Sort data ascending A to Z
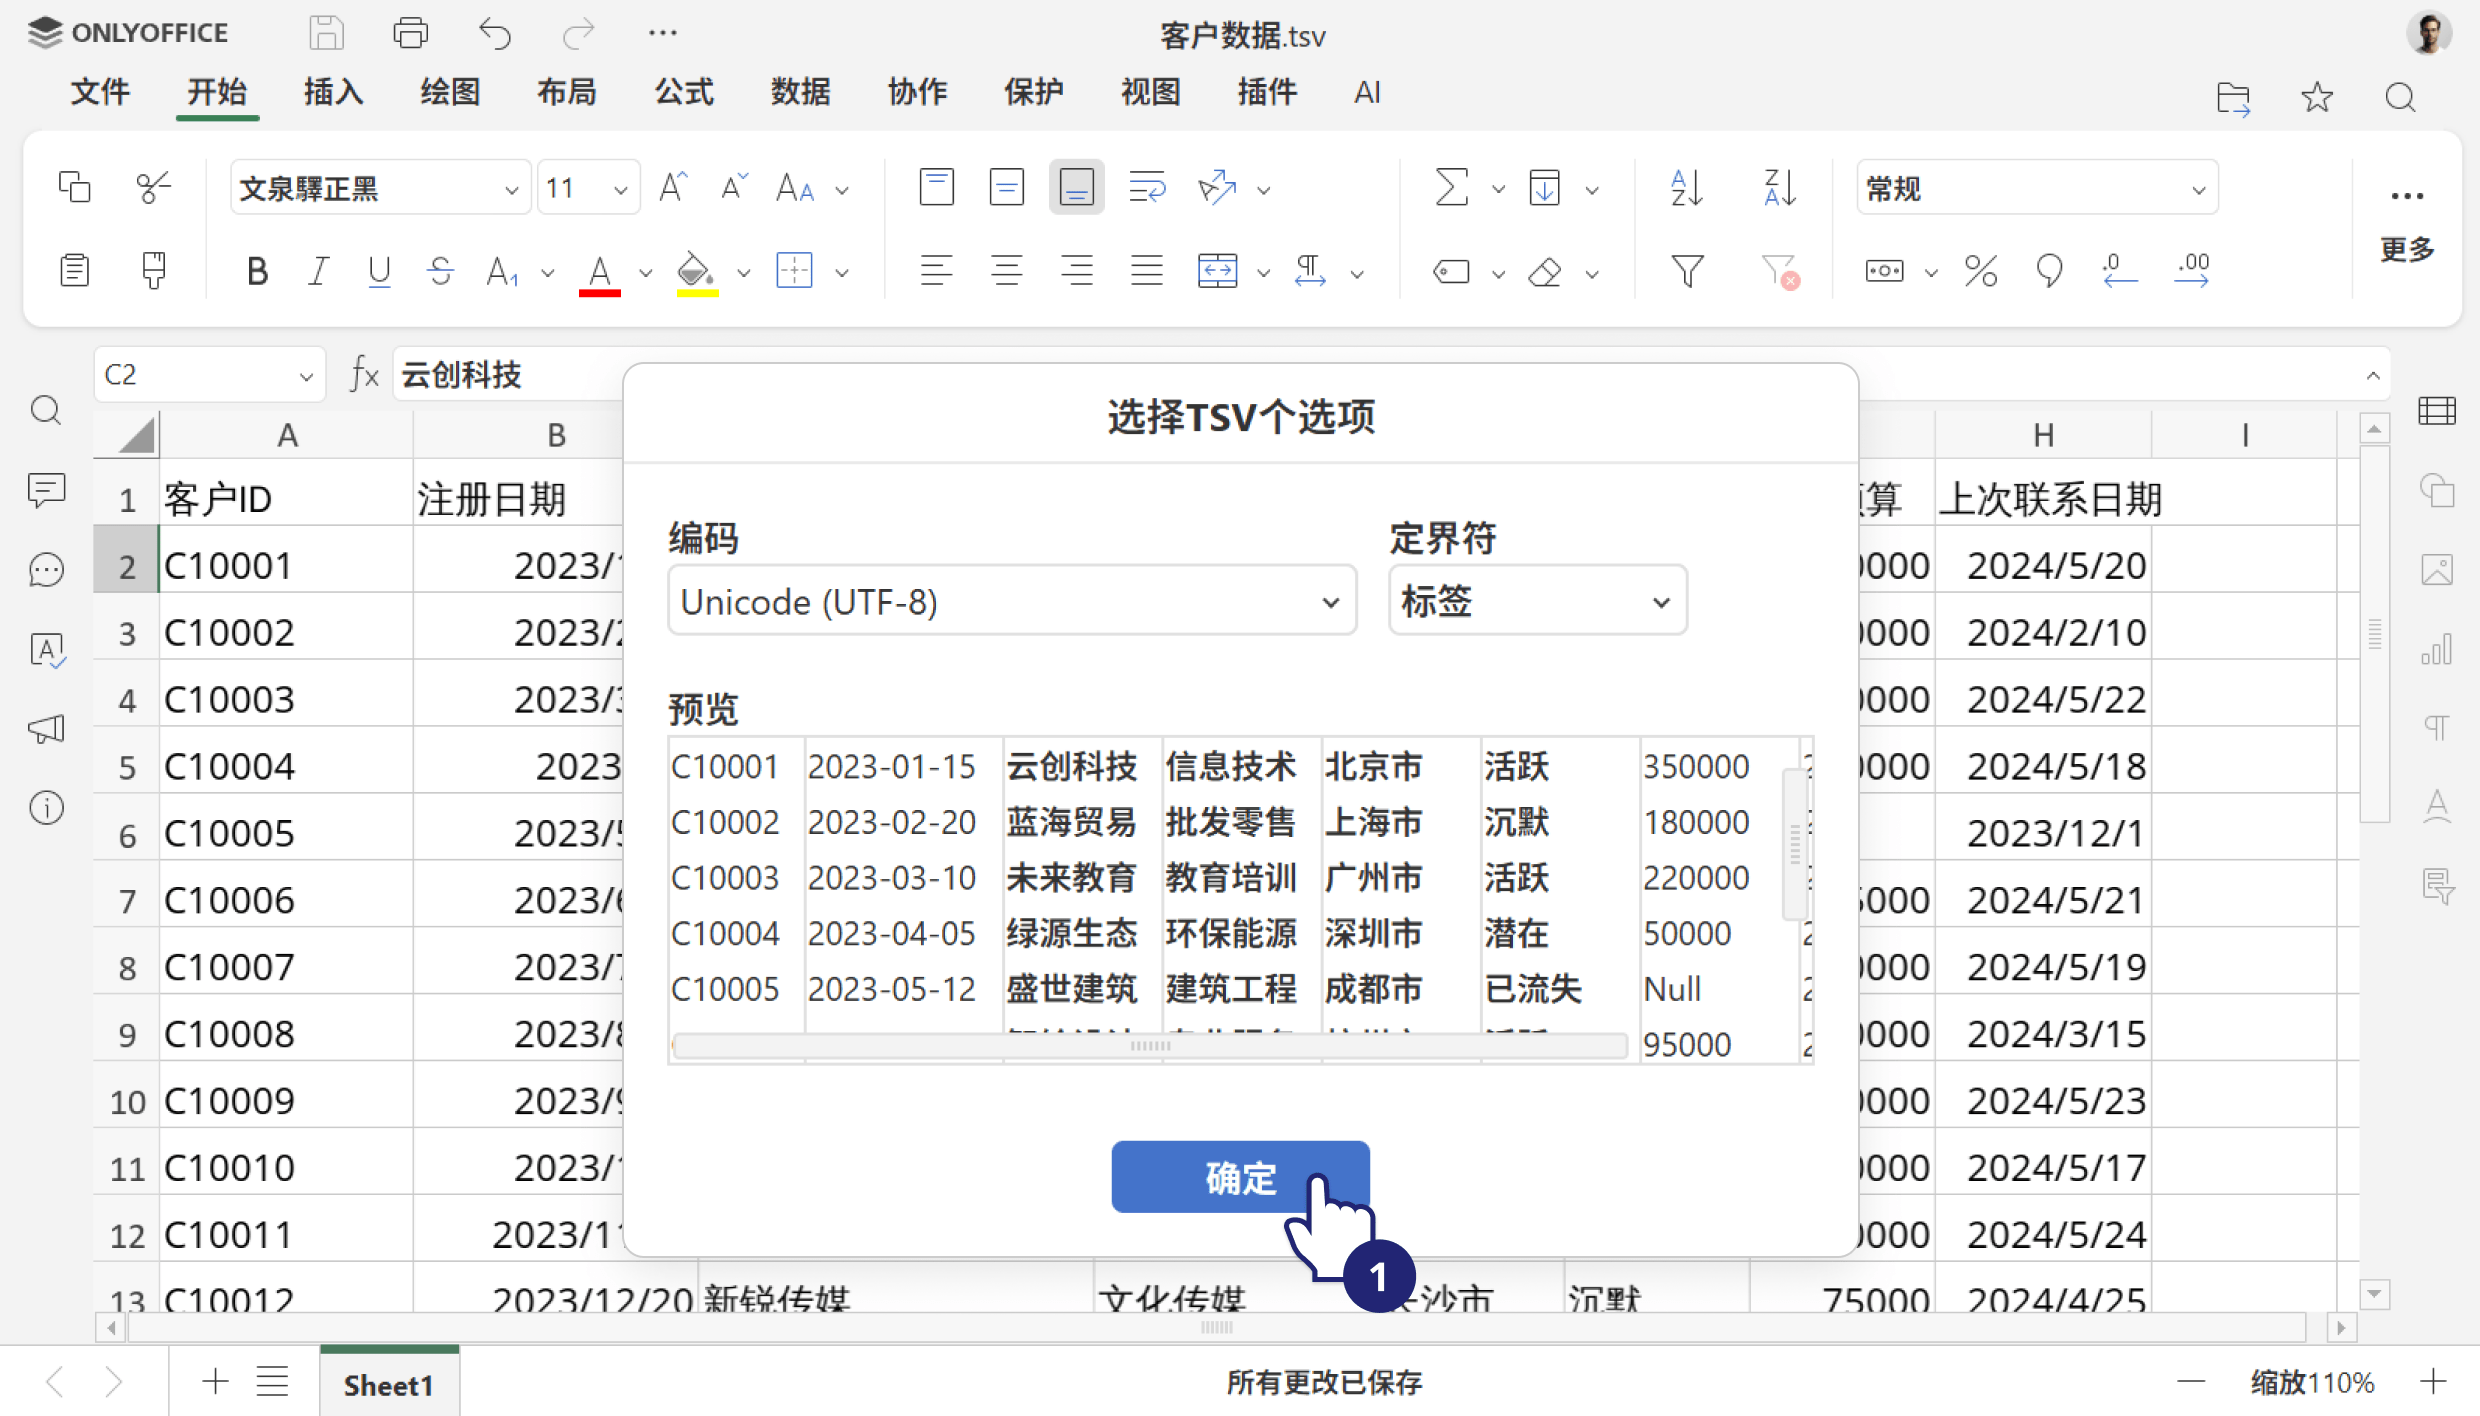Screen dimensions: 2480x1416 coord(1686,187)
